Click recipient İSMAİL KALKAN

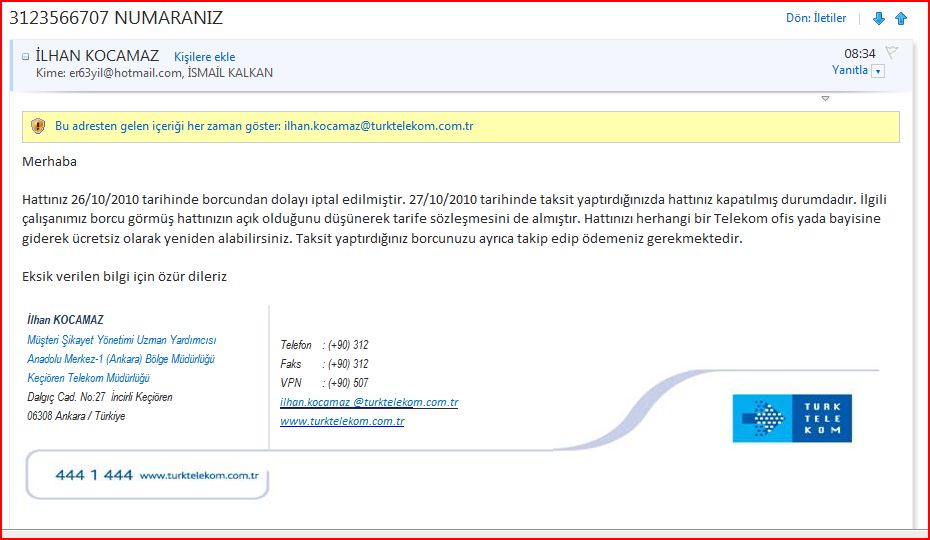coord(230,73)
